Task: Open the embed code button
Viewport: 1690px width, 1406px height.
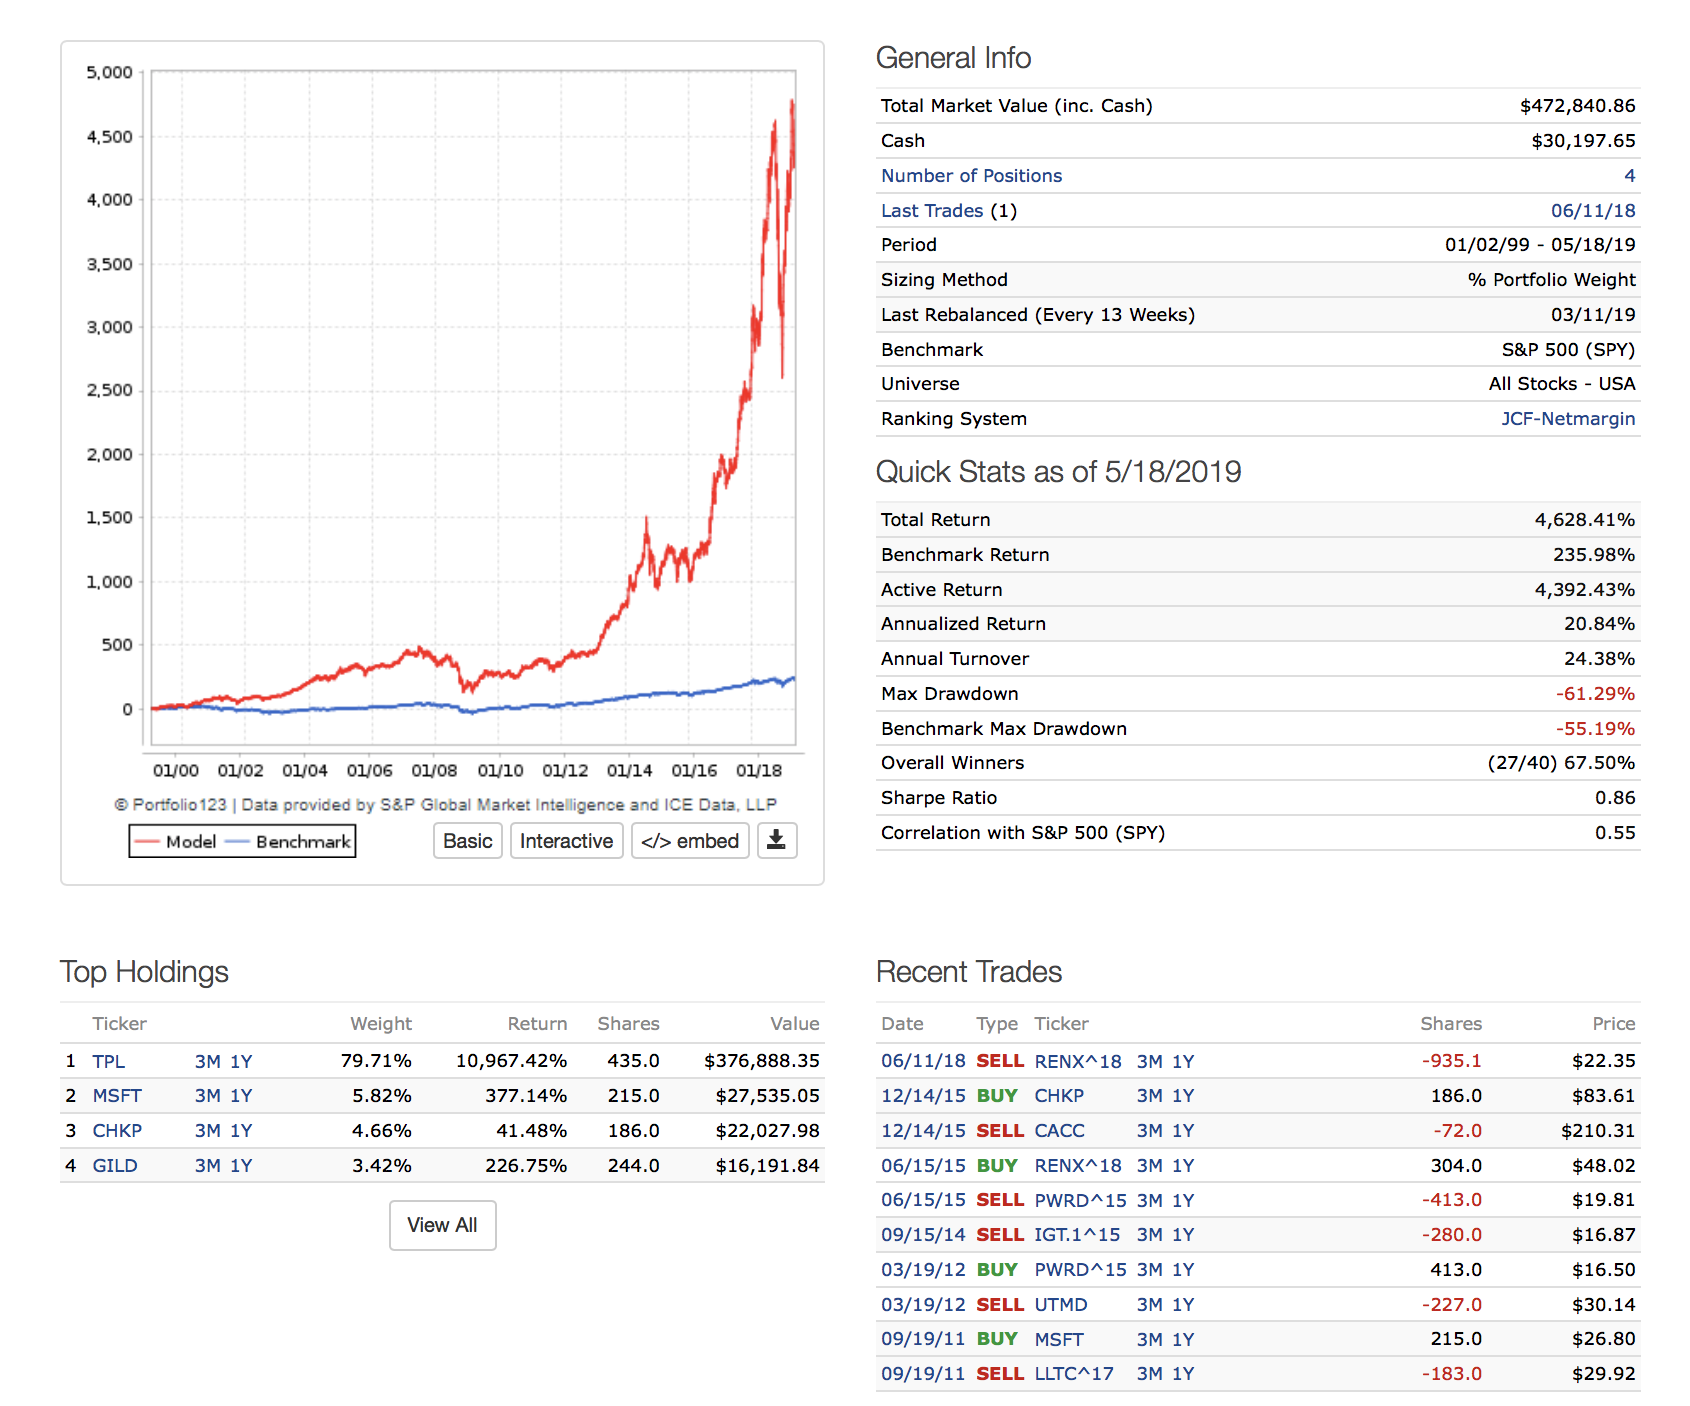Action: click(690, 841)
